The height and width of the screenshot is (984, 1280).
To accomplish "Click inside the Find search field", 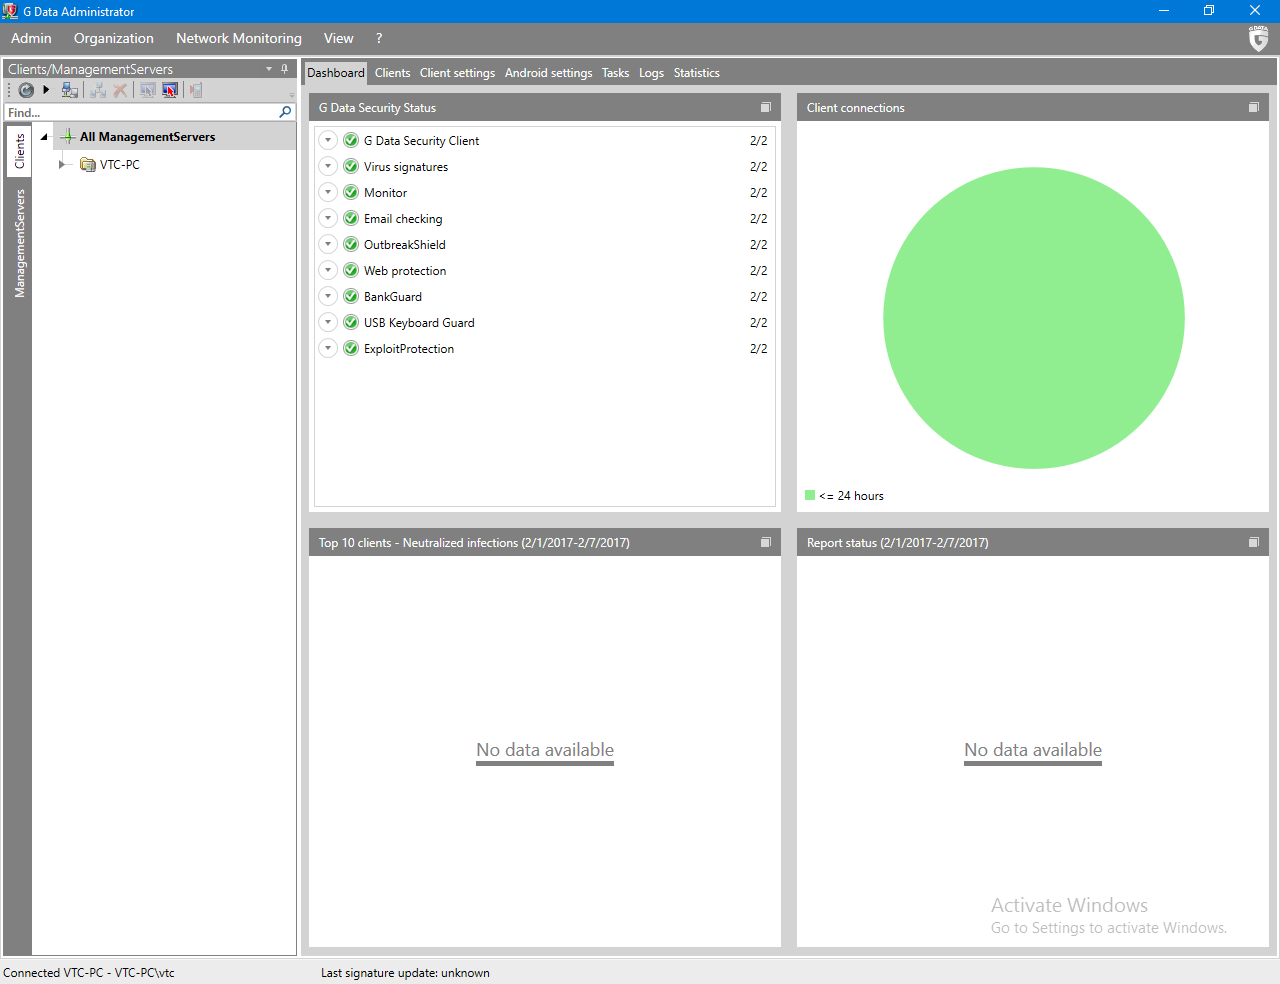I will (140, 112).
